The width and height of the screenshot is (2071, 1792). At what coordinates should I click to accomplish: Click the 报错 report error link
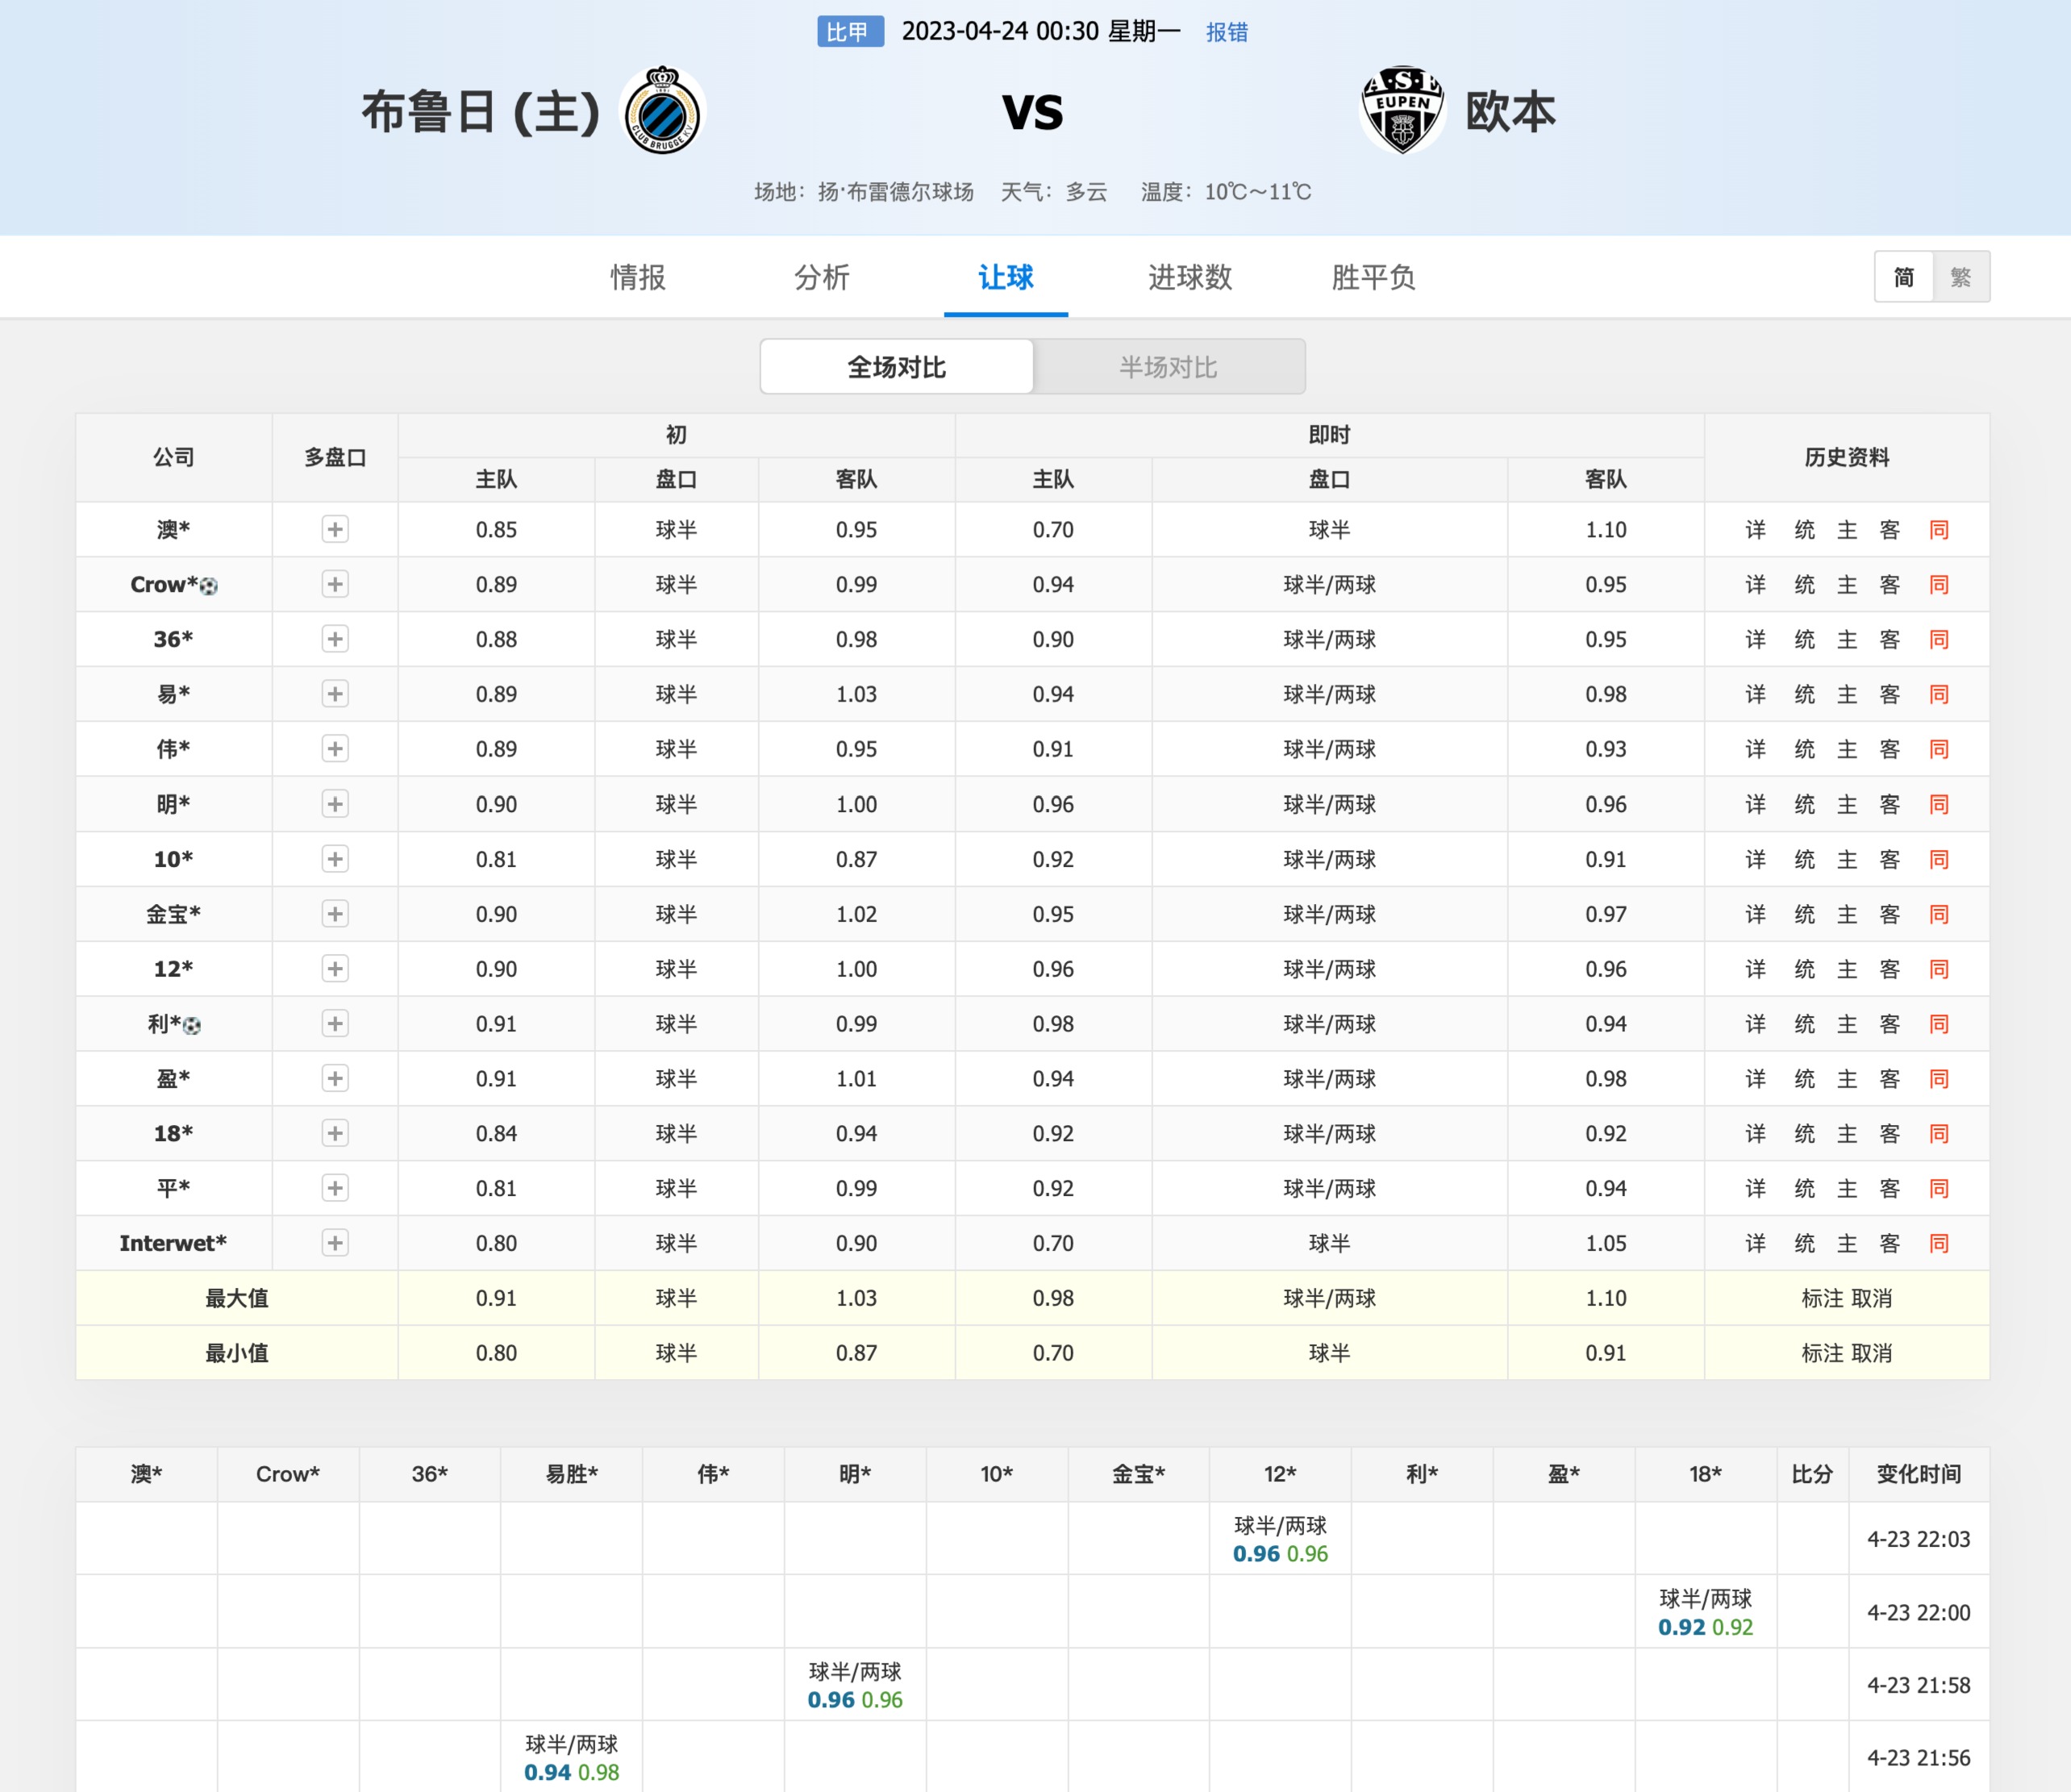pyautogui.click(x=1226, y=32)
